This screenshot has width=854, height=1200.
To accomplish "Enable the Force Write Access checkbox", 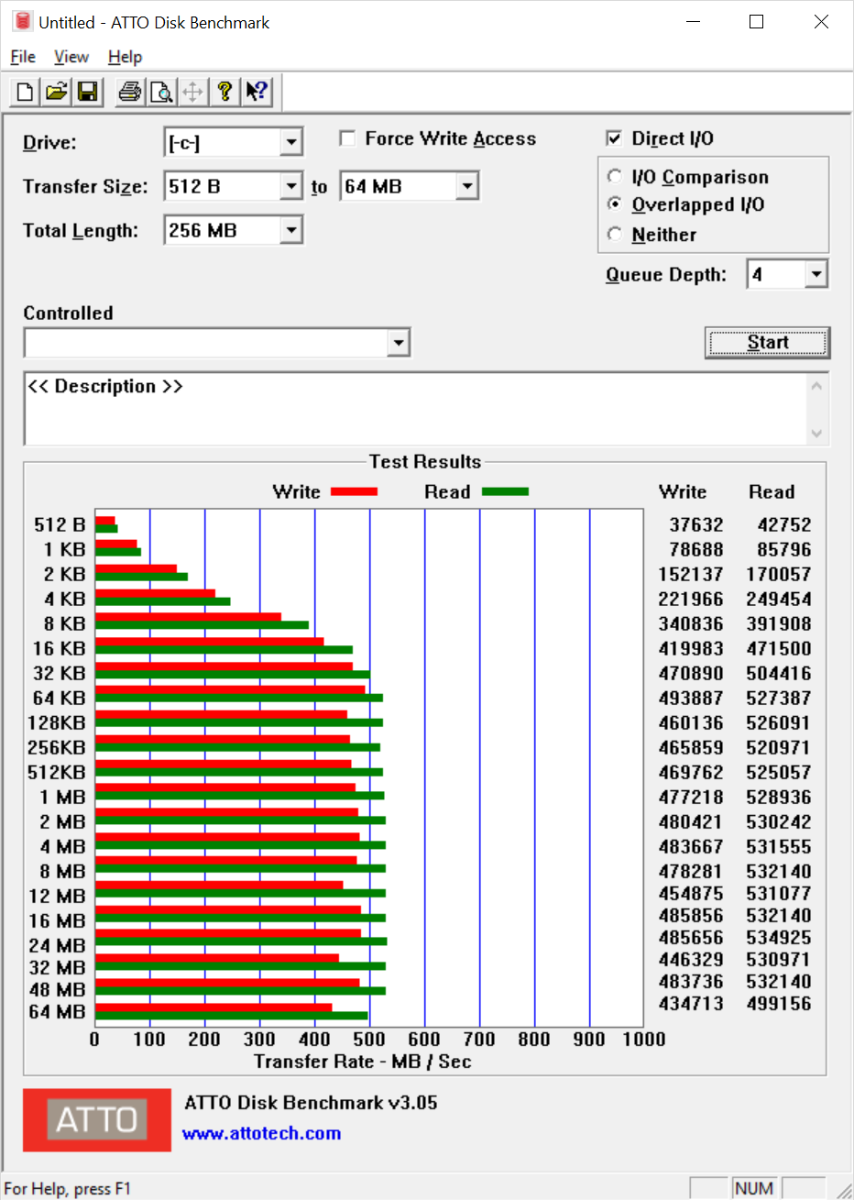I will [x=348, y=139].
